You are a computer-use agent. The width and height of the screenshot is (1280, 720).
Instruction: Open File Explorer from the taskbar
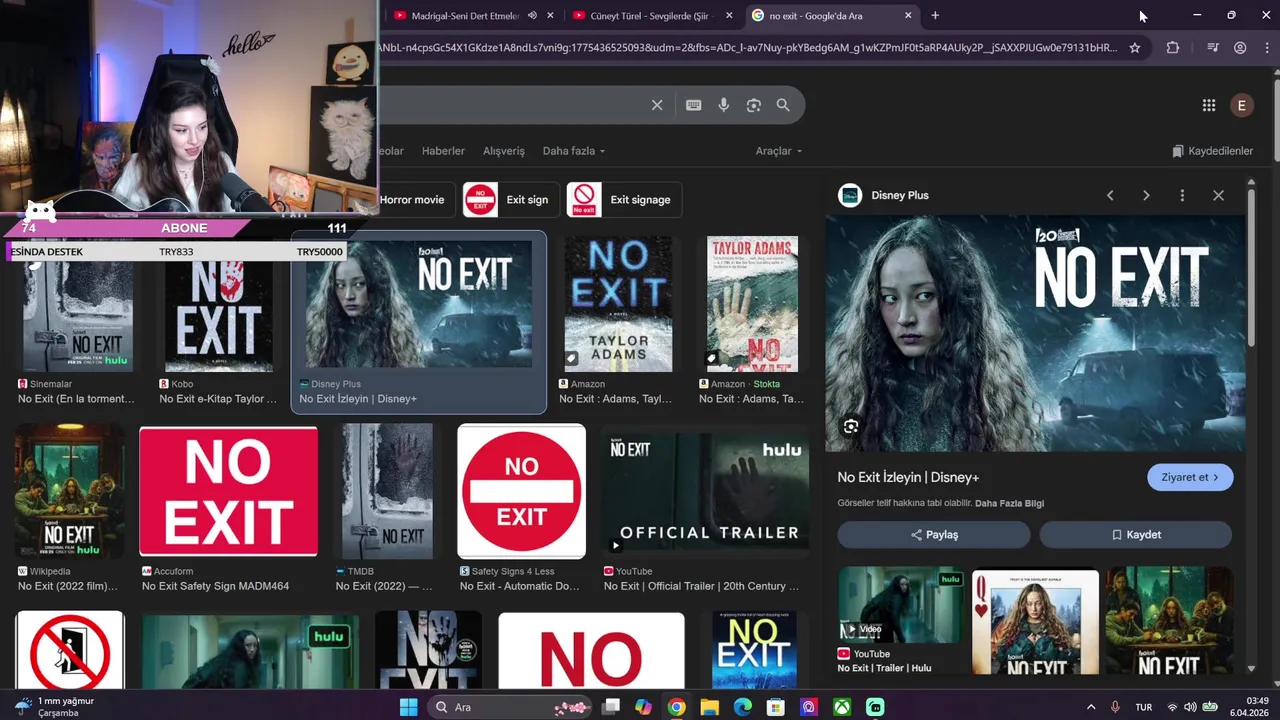tap(710, 707)
